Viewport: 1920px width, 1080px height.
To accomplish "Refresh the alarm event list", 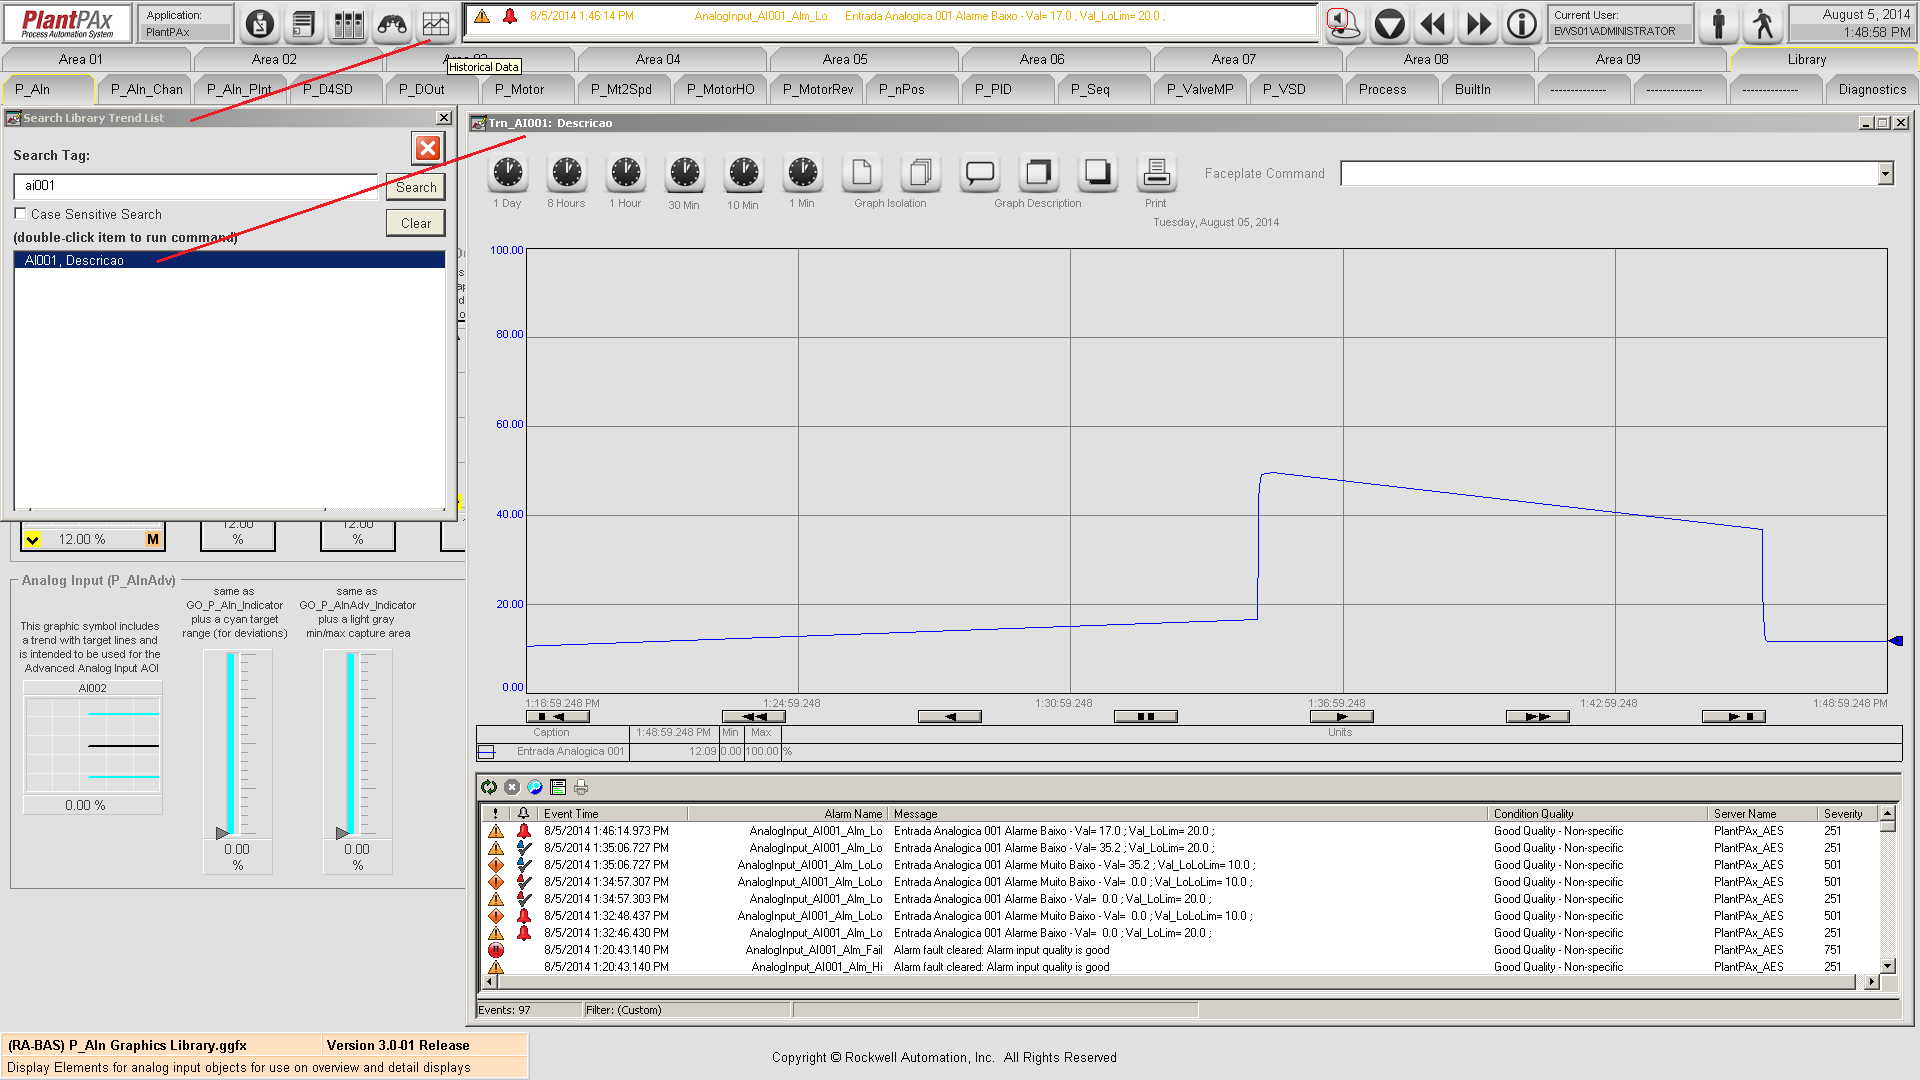I will (489, 788).
